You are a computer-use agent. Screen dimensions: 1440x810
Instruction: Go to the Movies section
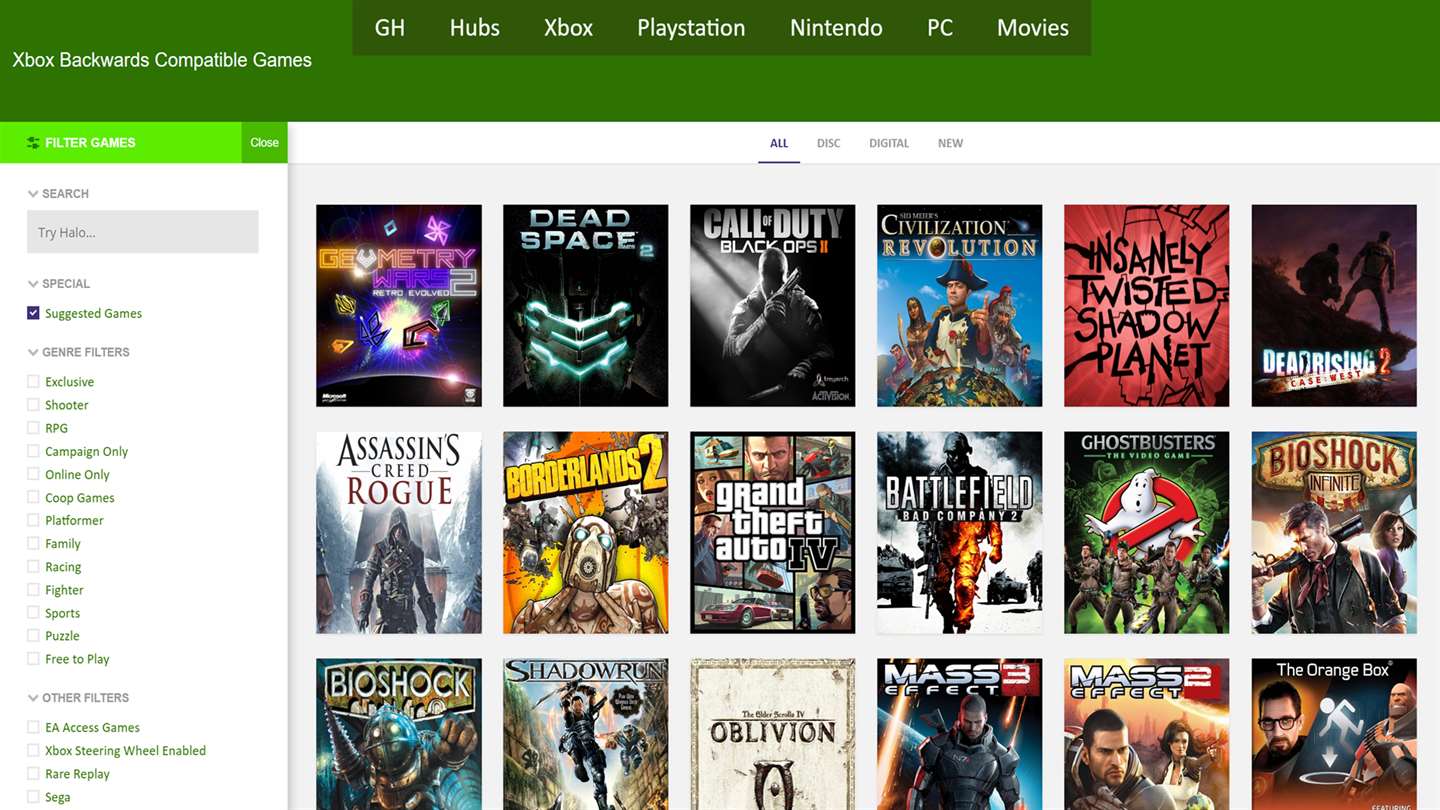(1033, 28)
